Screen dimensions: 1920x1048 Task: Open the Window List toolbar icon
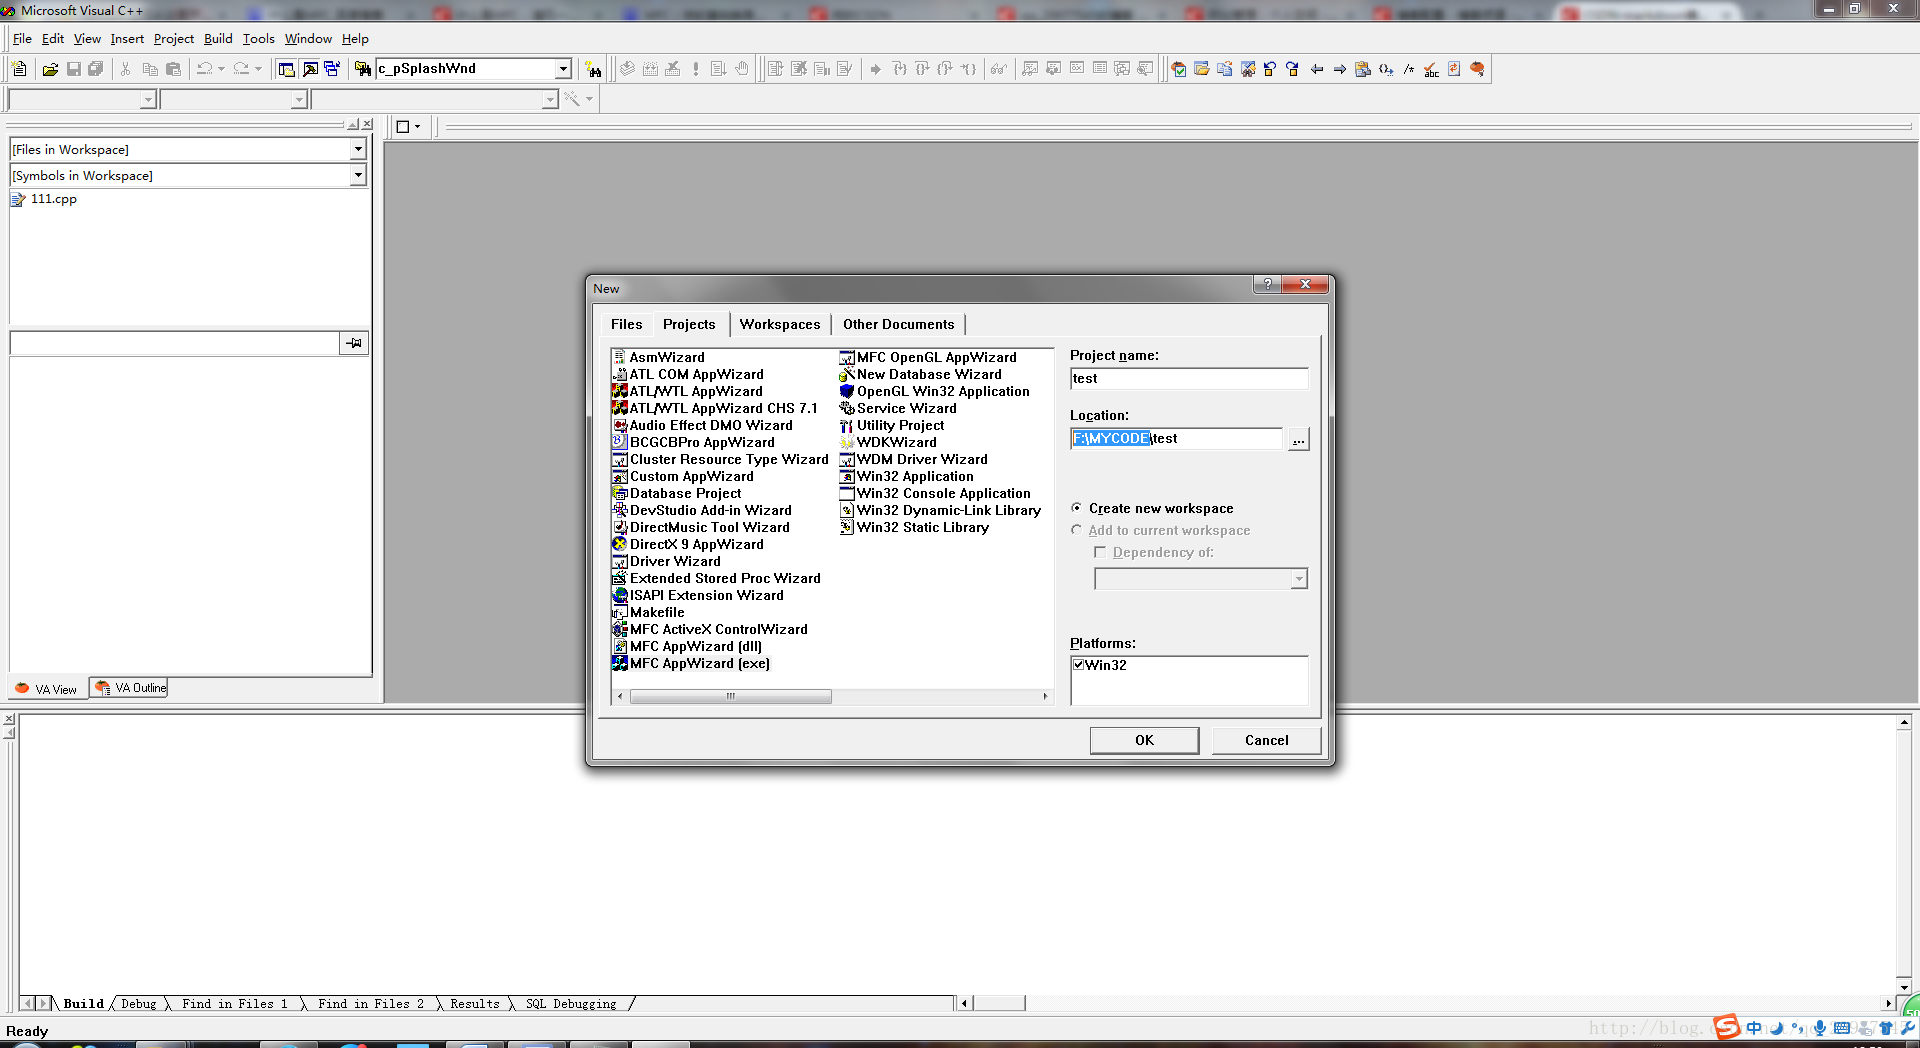click(x=332, y=69)
